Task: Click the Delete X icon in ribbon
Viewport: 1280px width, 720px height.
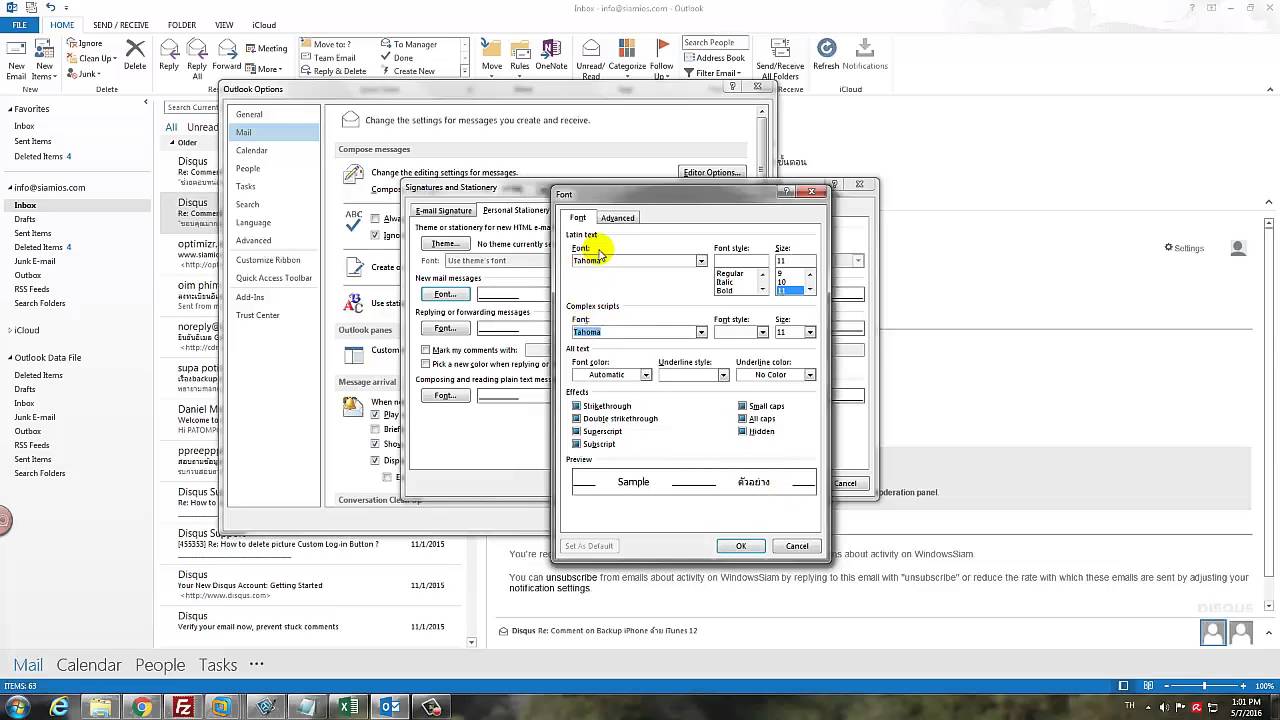Action: [x=135, y=49]
